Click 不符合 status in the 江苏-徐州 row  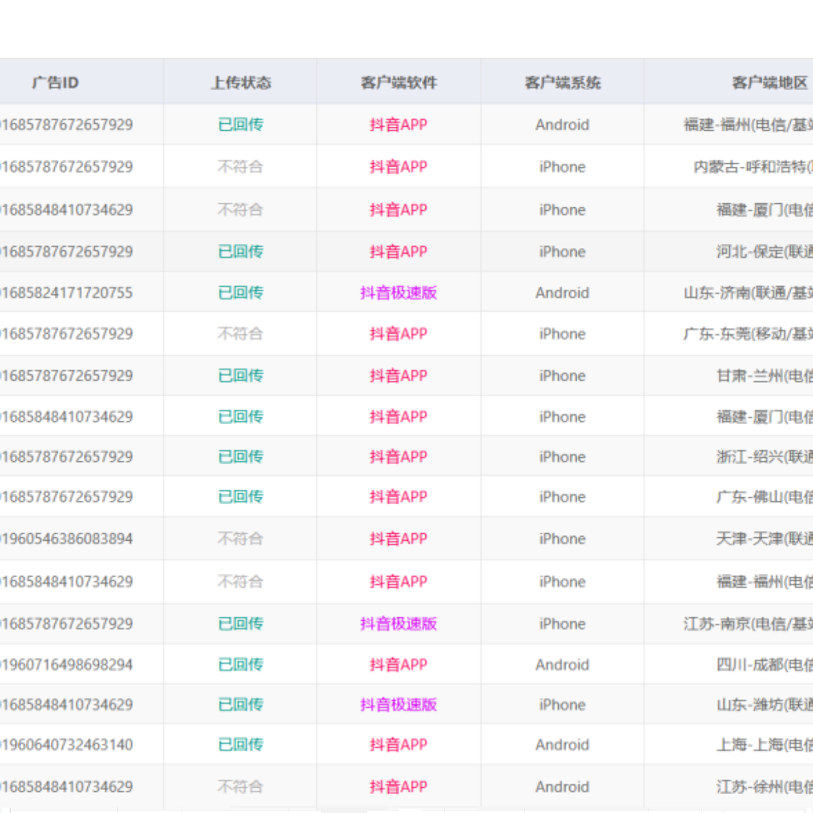coord(240,787)
